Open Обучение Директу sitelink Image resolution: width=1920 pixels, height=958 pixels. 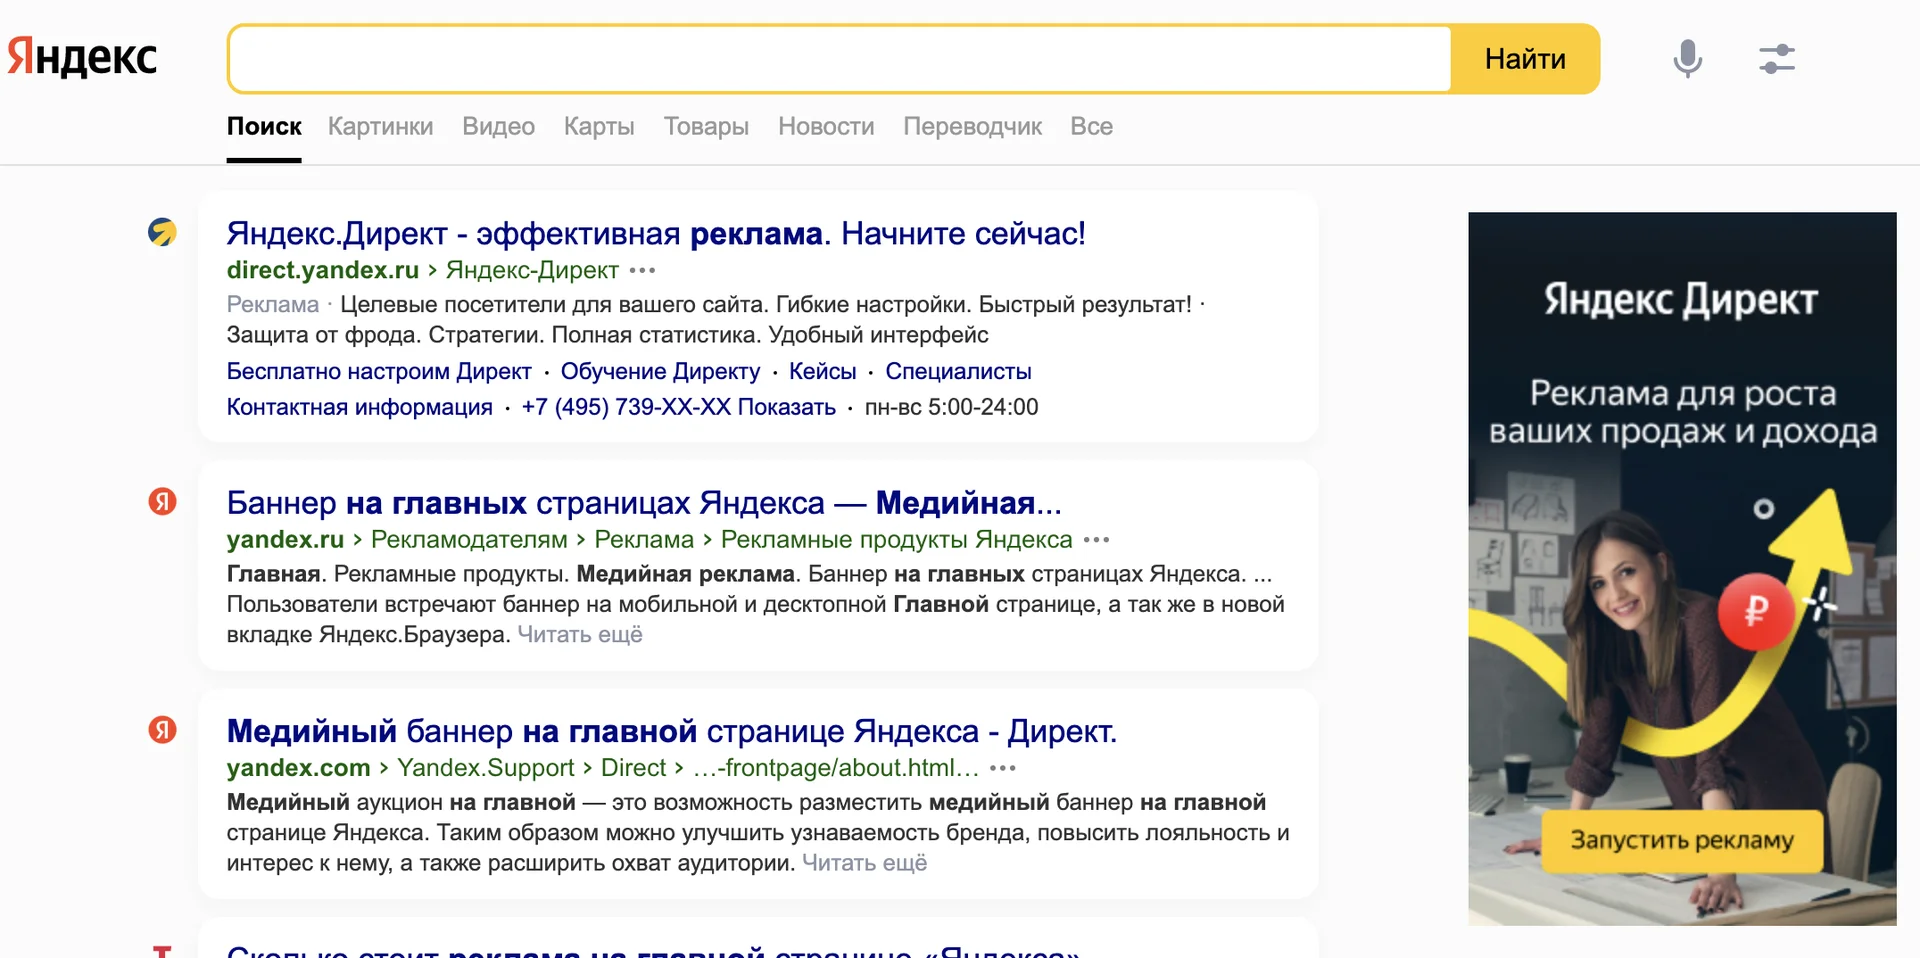click(660, 371)
